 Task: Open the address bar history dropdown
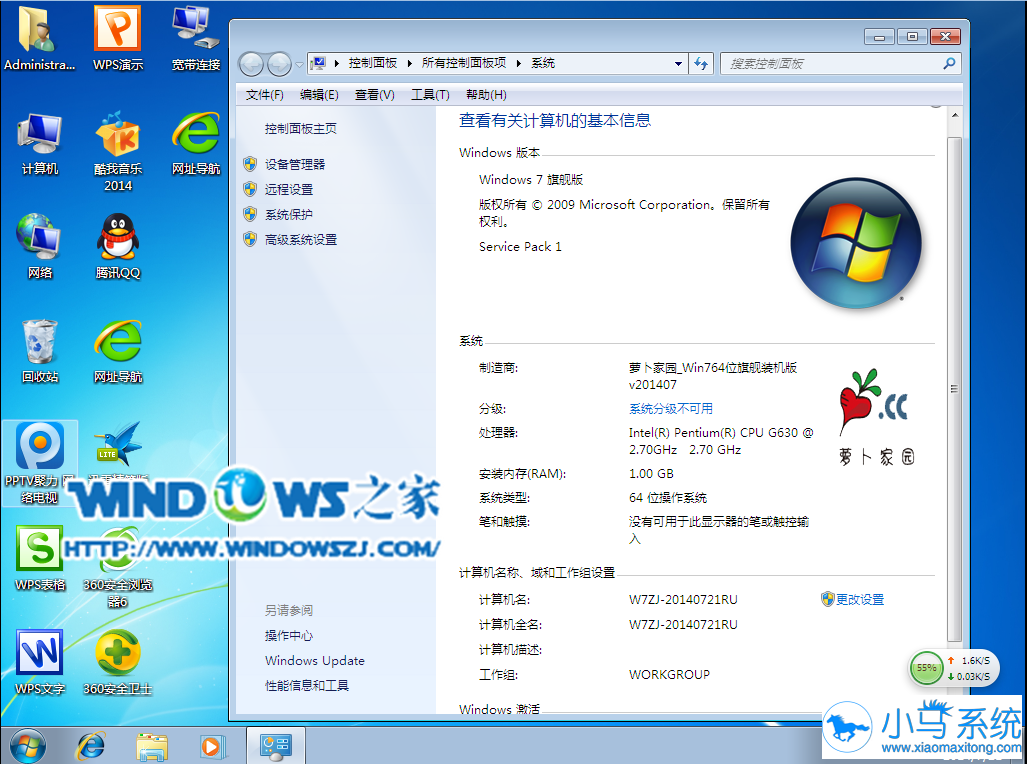[x=678, y=64]
